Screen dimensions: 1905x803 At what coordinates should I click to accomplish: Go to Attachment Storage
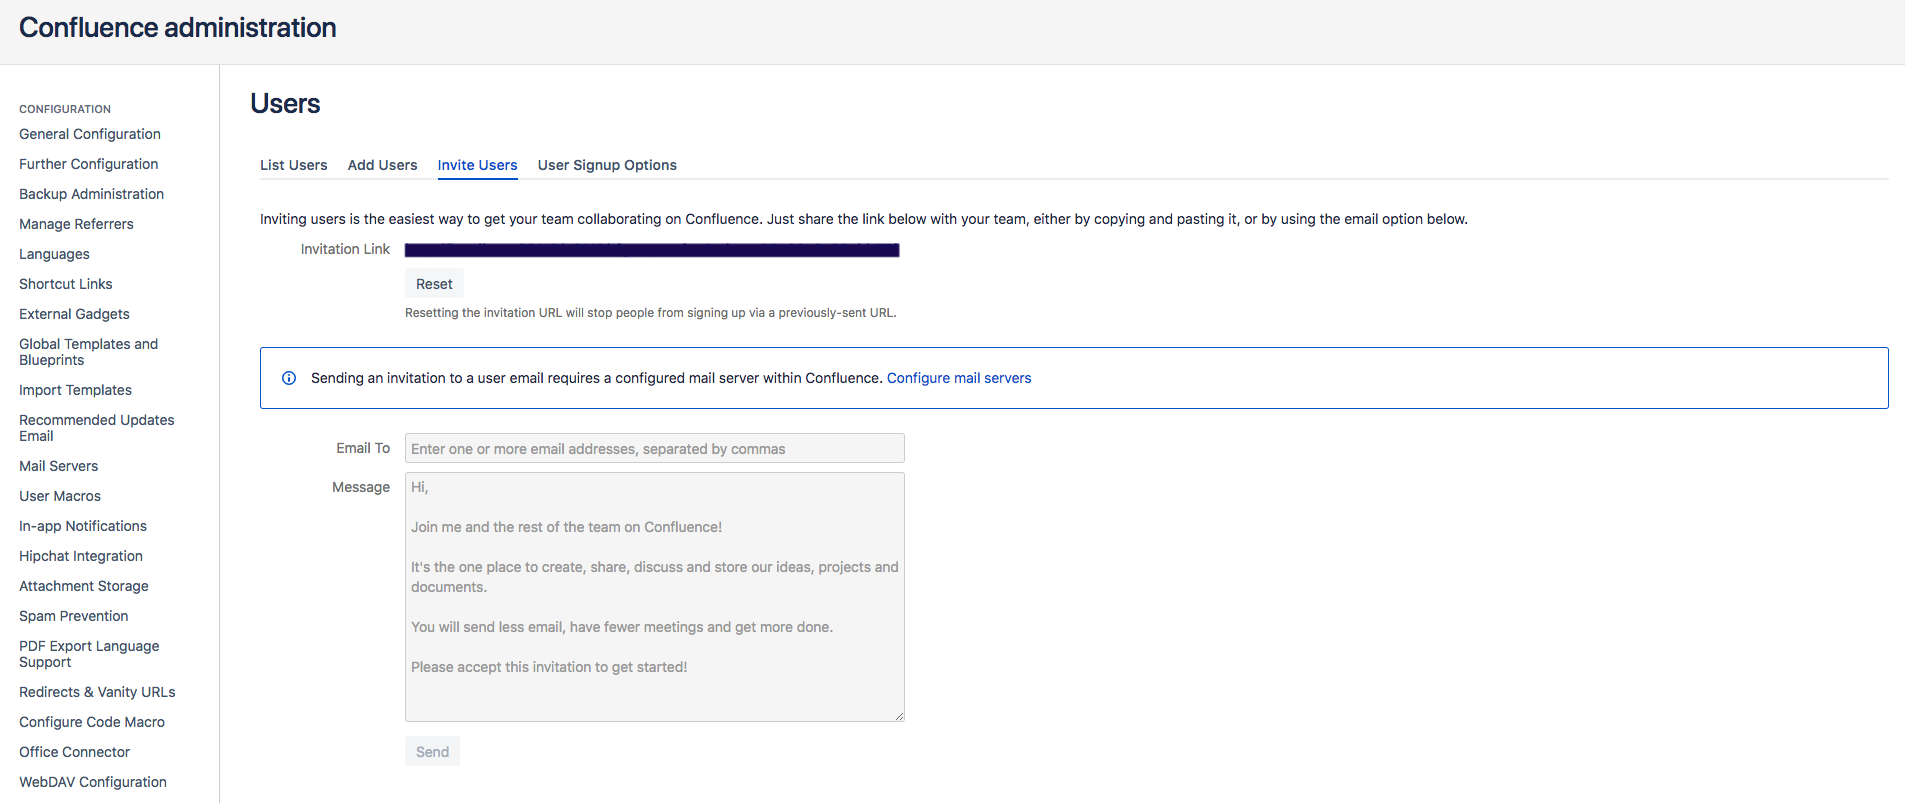pos(84,586)
